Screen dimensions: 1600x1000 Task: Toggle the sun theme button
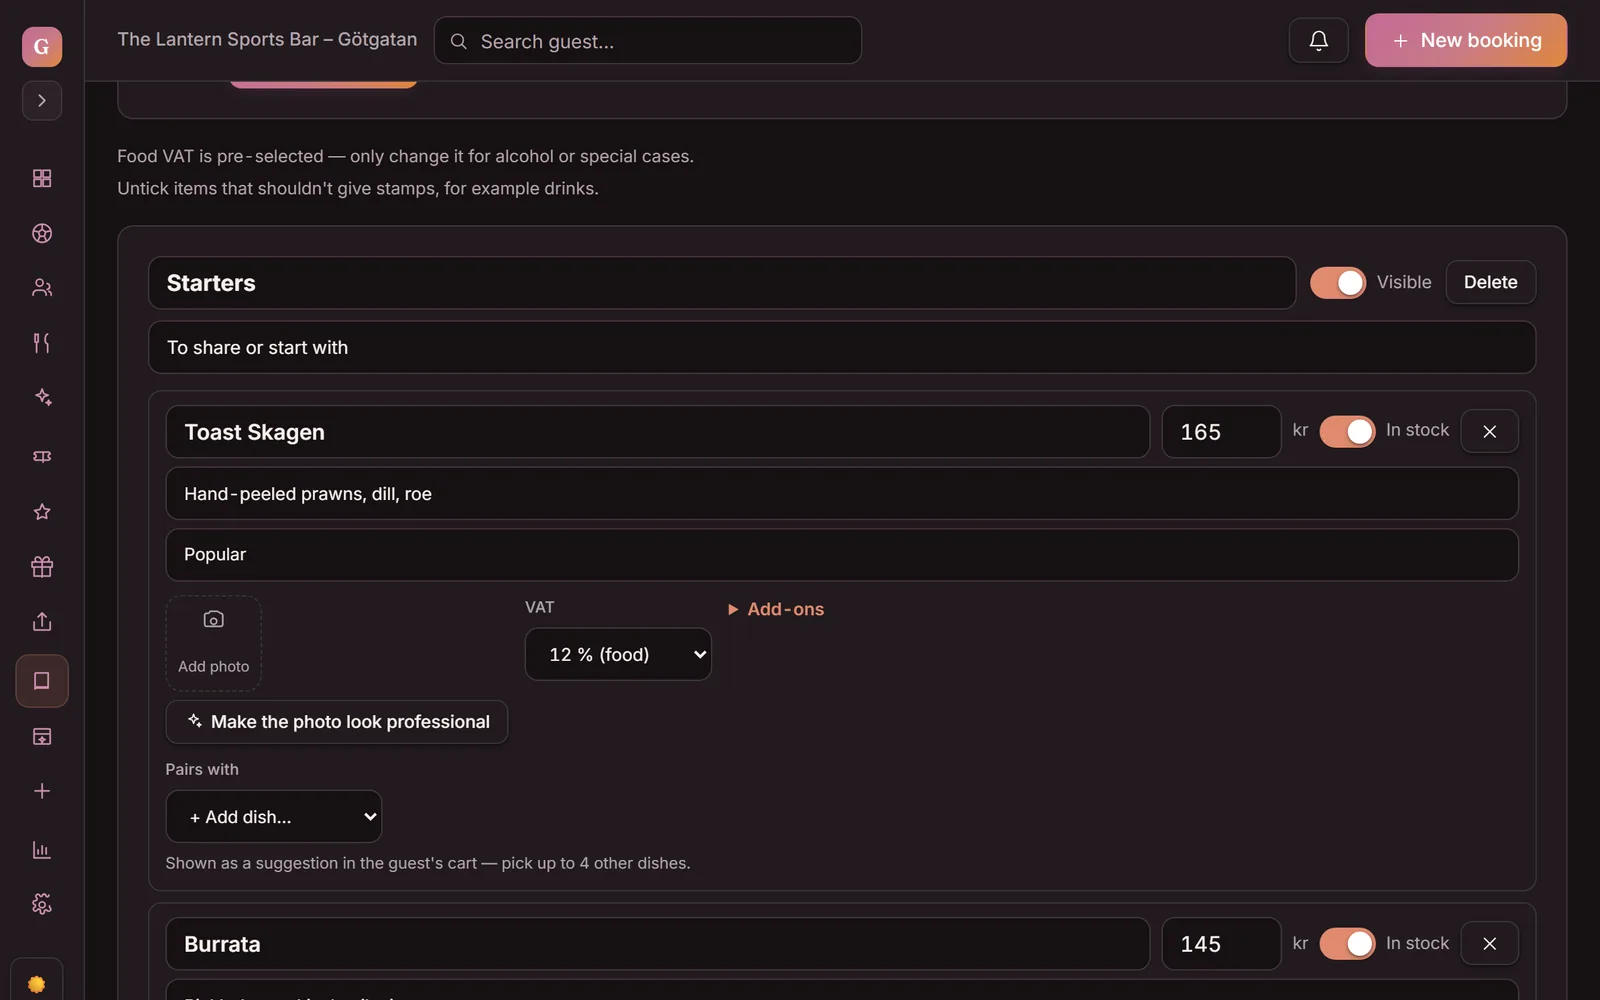click(37, 984)
